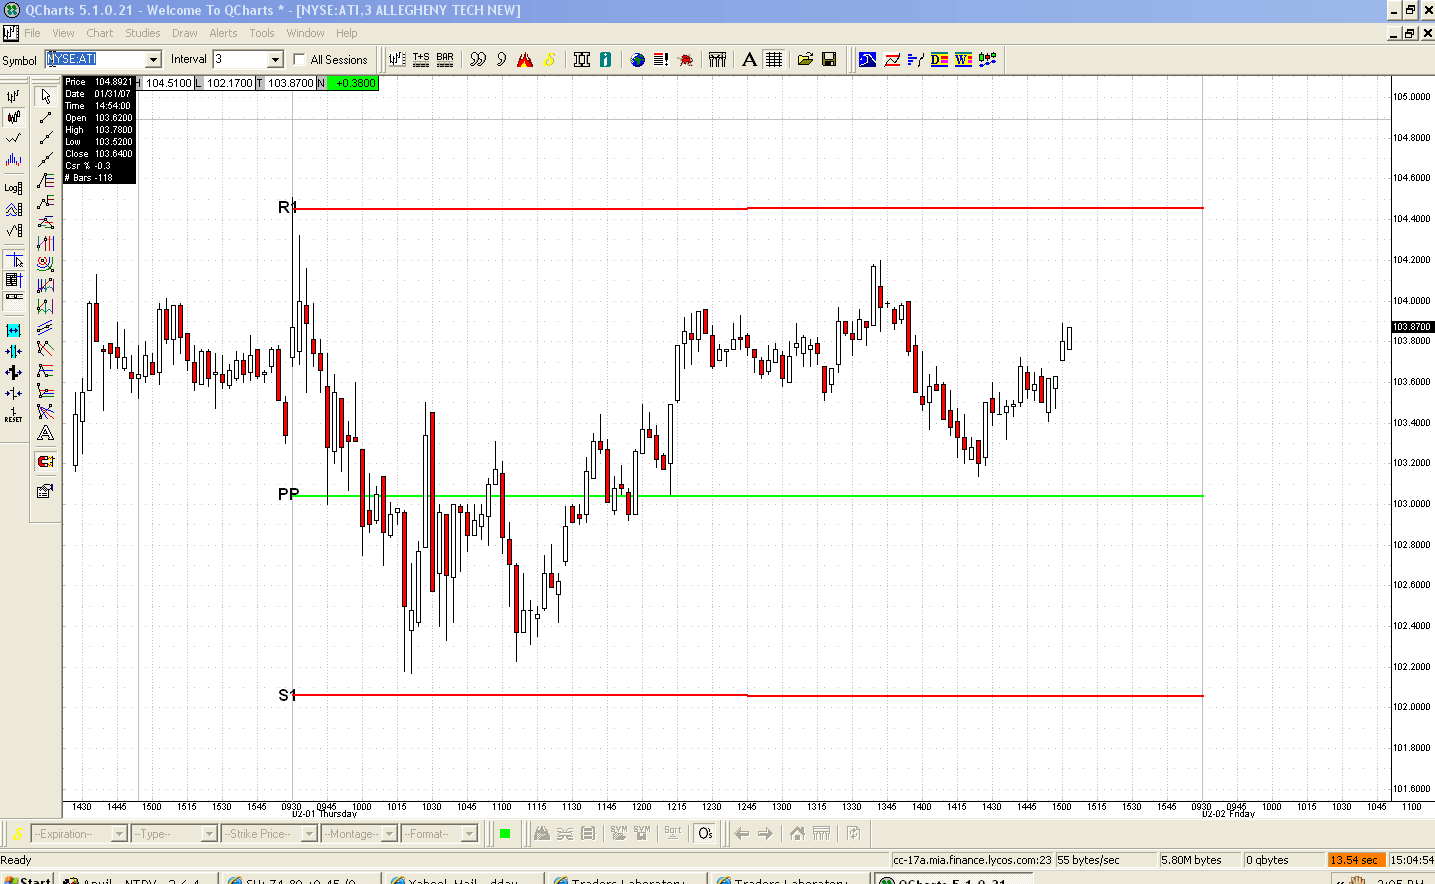This screenshot has width=1435, height=884.
Task: Click the forward arrow in bottom toolbar
Action: pos(765,833)
